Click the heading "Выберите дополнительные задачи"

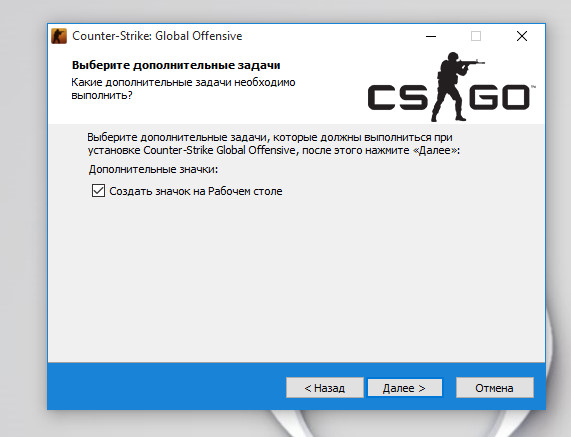[176, 65]
